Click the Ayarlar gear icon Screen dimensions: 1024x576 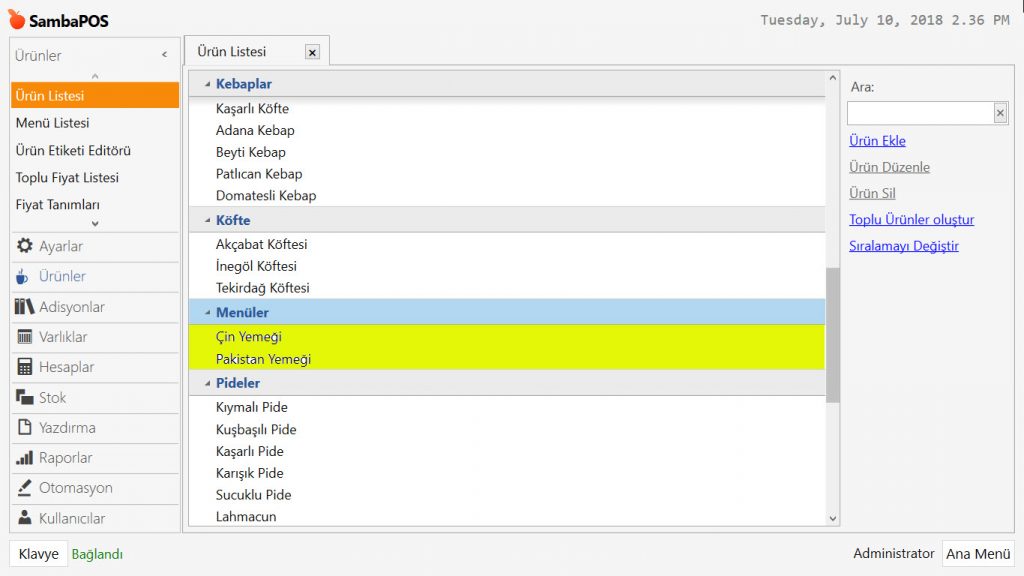(25, 246)
